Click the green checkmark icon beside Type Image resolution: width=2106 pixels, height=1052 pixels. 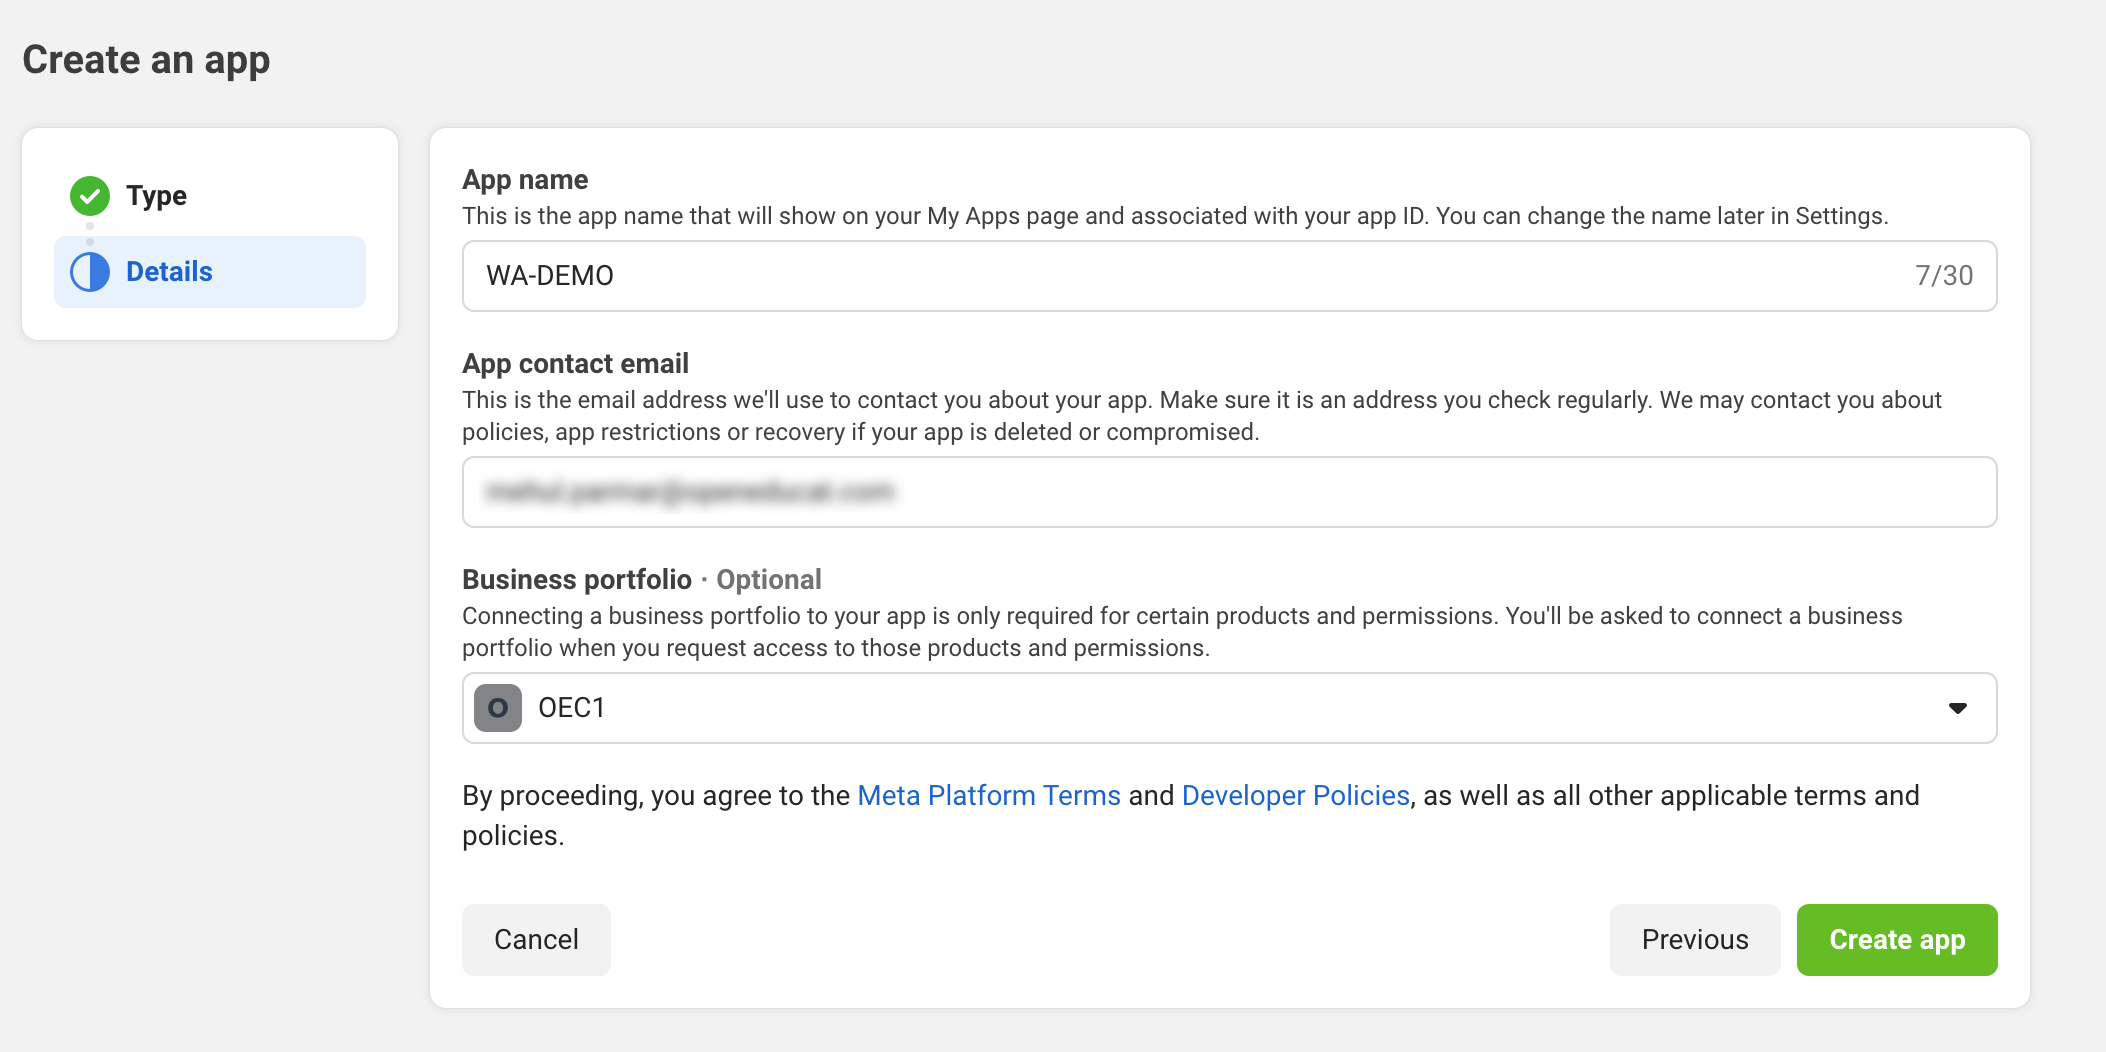90,196
